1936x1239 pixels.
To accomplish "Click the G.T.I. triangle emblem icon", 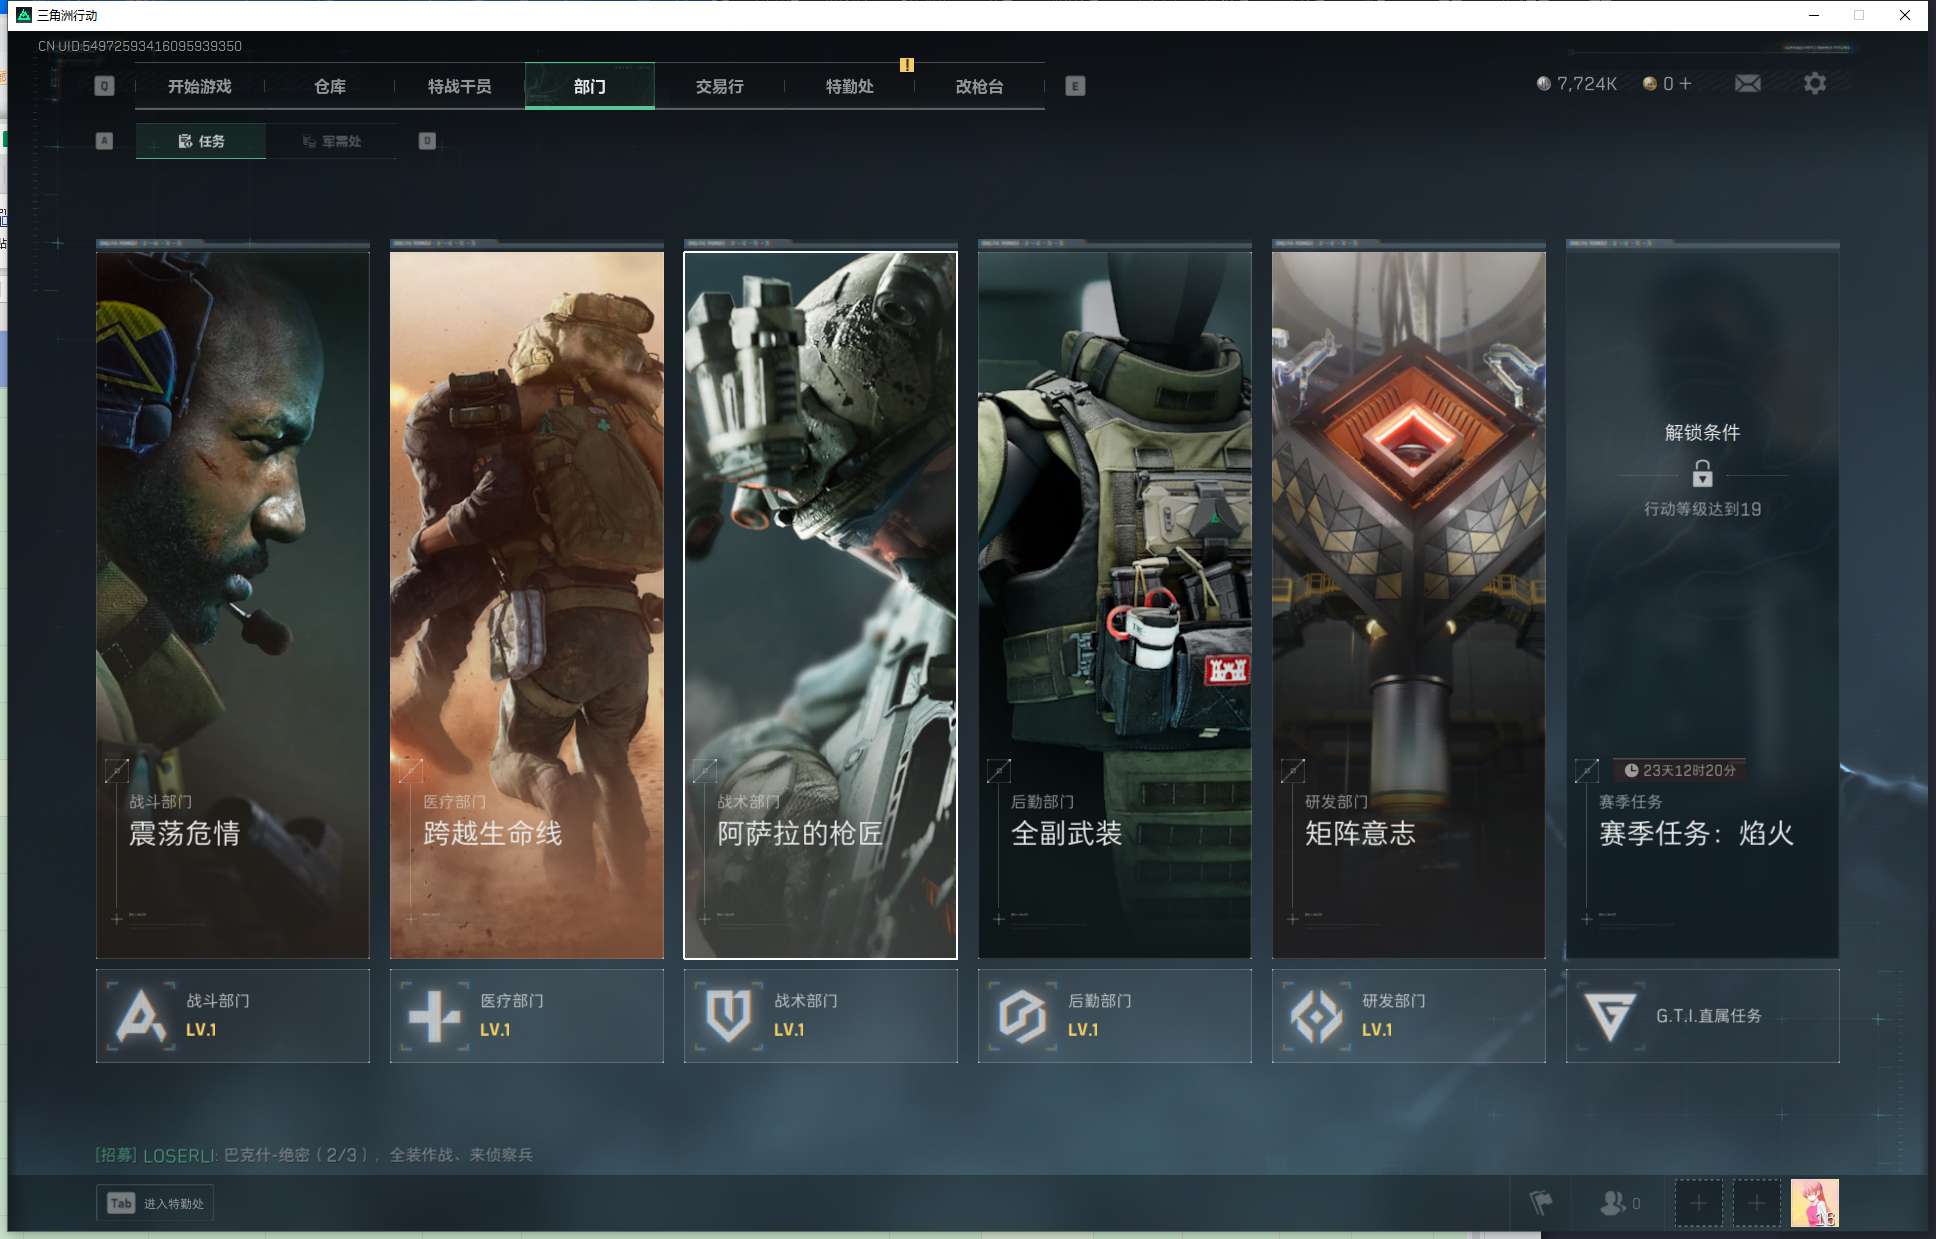I will click(1610, 1016).
